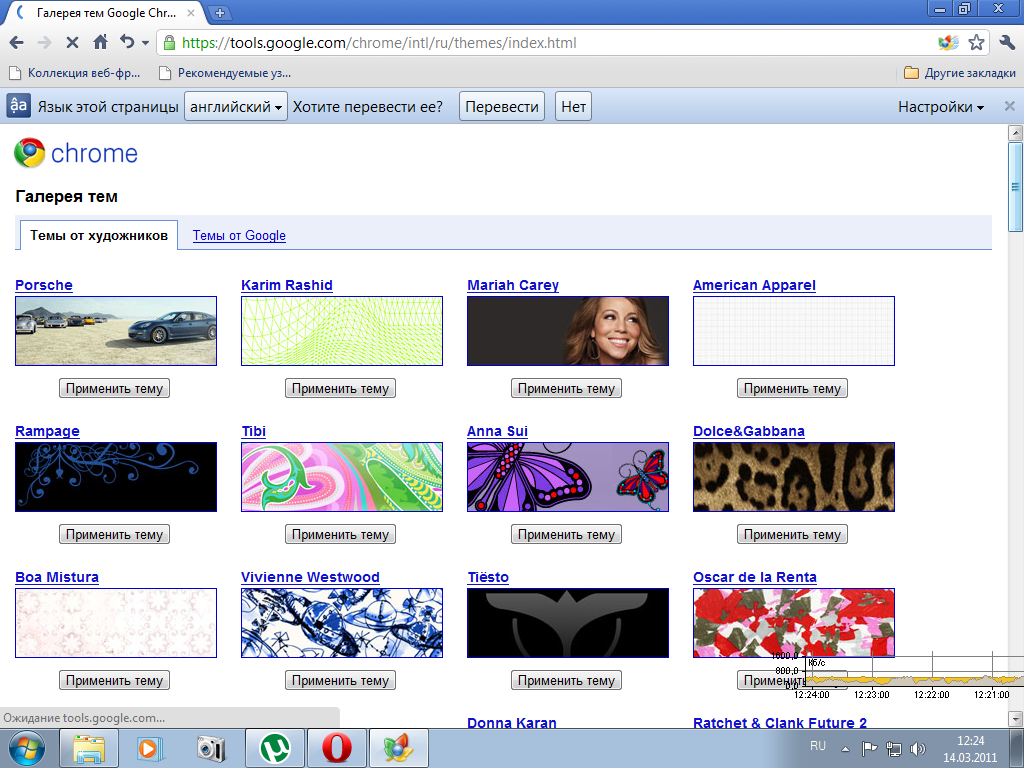Stop page loading with the X icon
The width and height of the screenshot is (1024, 768).
(x=72, y=43)
